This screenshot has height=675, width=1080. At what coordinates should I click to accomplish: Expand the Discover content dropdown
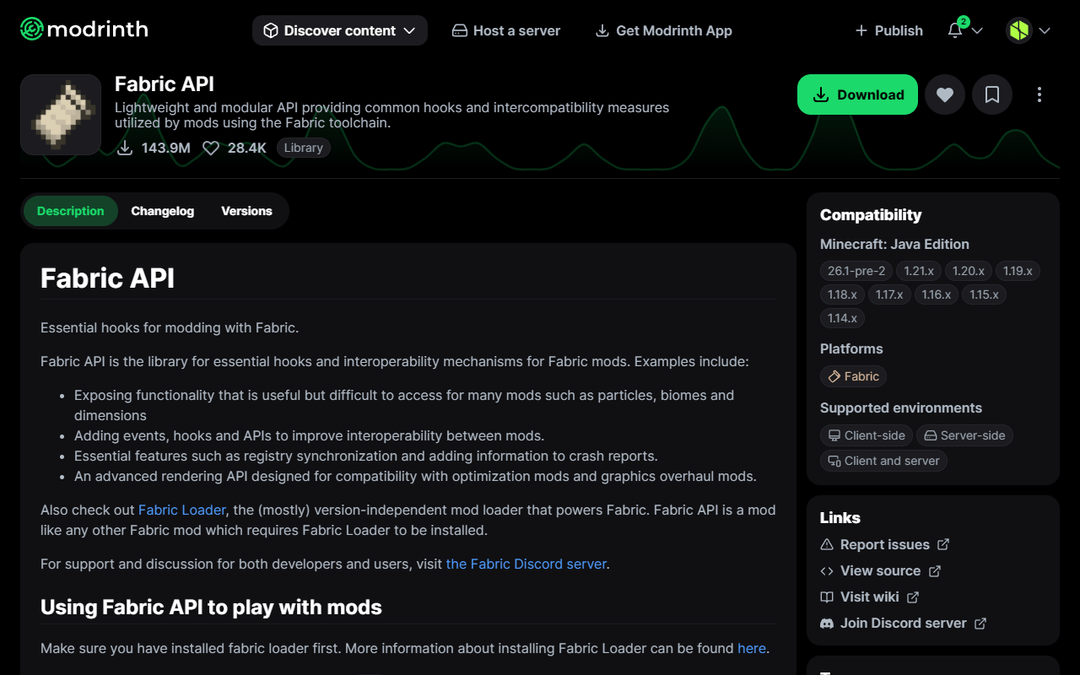[x=339, y=31]
